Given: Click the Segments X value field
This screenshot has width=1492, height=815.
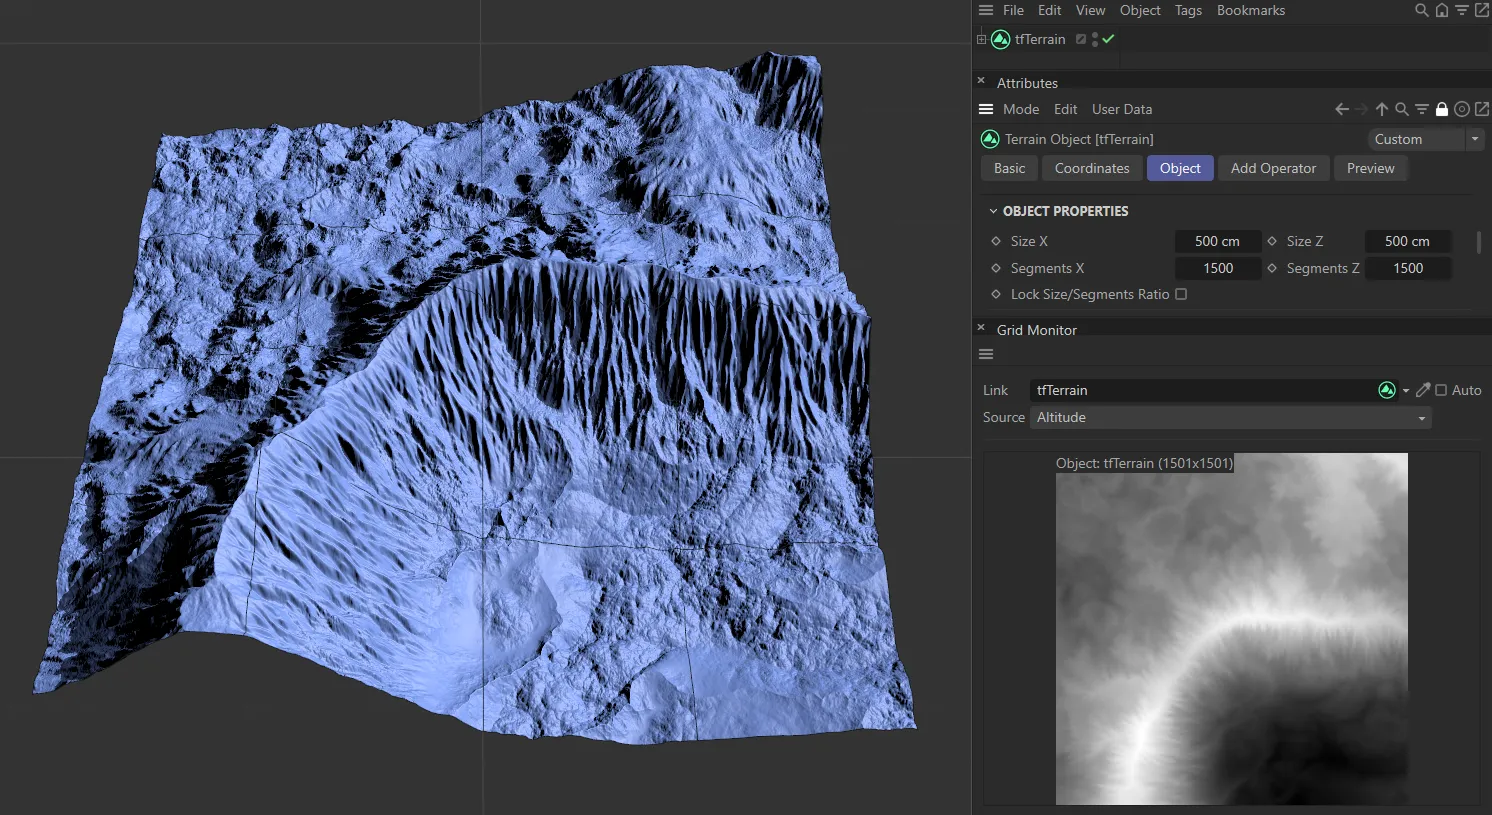Looking at the screenshot, I should [1217, 268].
